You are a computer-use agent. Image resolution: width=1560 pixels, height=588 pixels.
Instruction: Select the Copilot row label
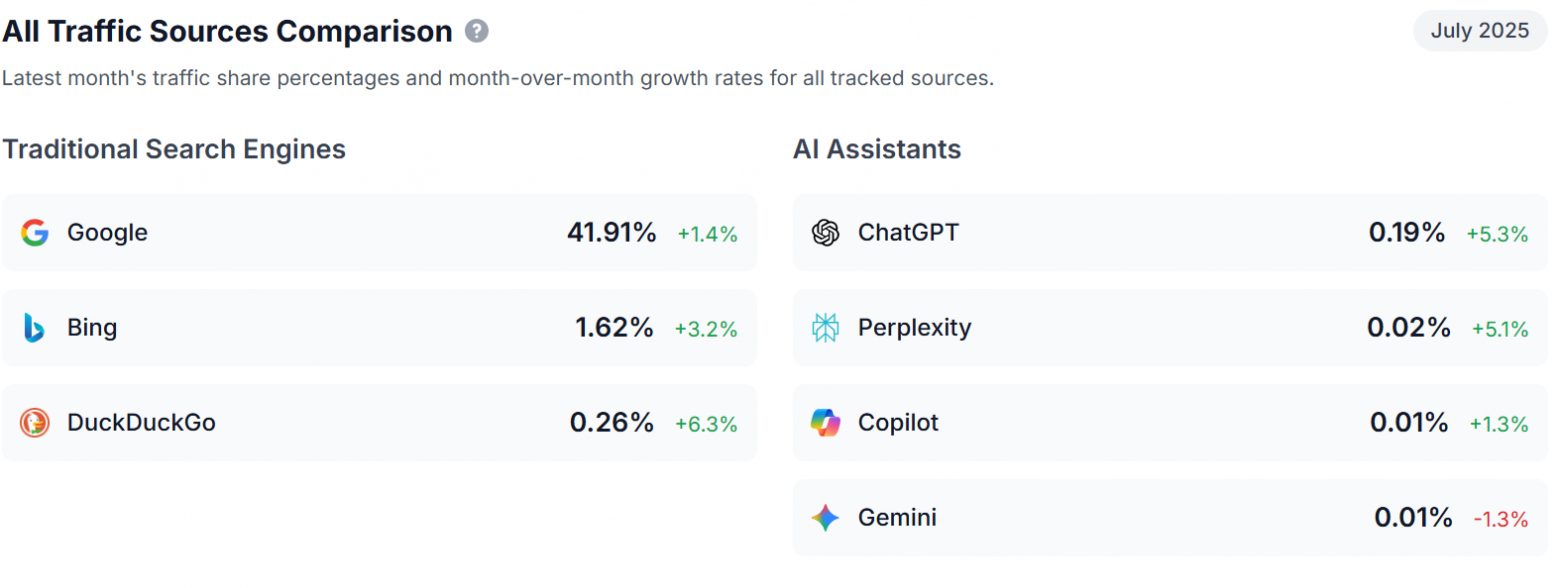[898, 423]
